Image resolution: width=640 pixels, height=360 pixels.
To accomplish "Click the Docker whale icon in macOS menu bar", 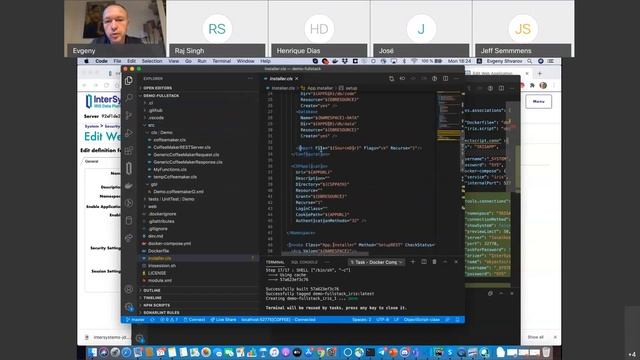I will (335, 61).
